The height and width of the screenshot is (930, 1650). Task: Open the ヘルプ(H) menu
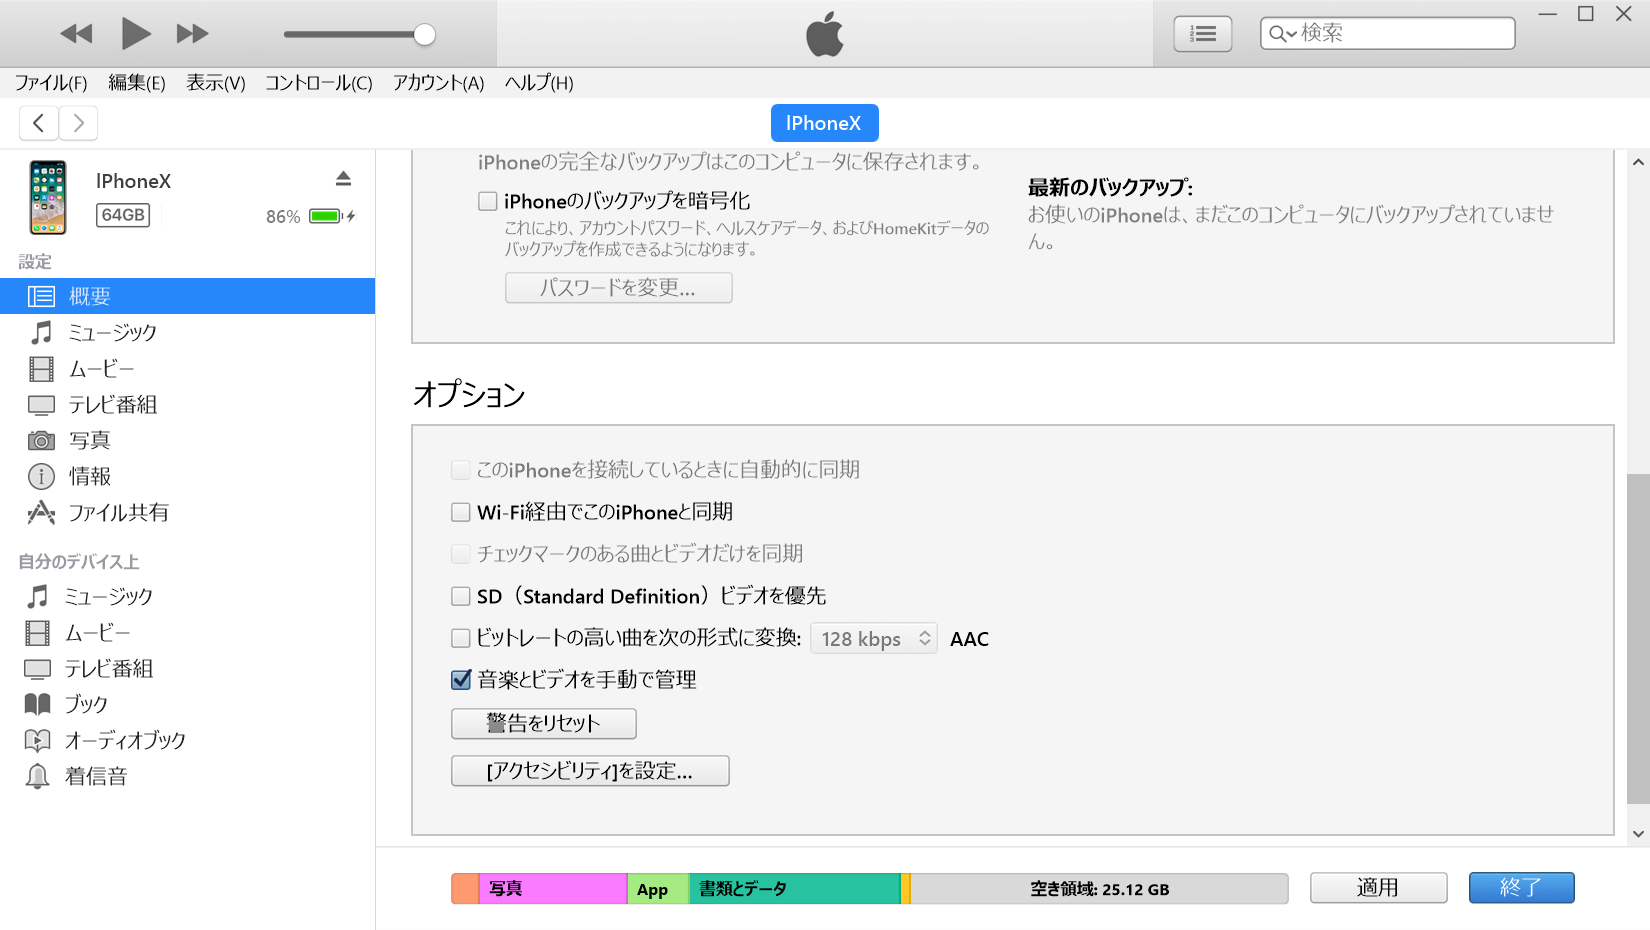[539, 83]
